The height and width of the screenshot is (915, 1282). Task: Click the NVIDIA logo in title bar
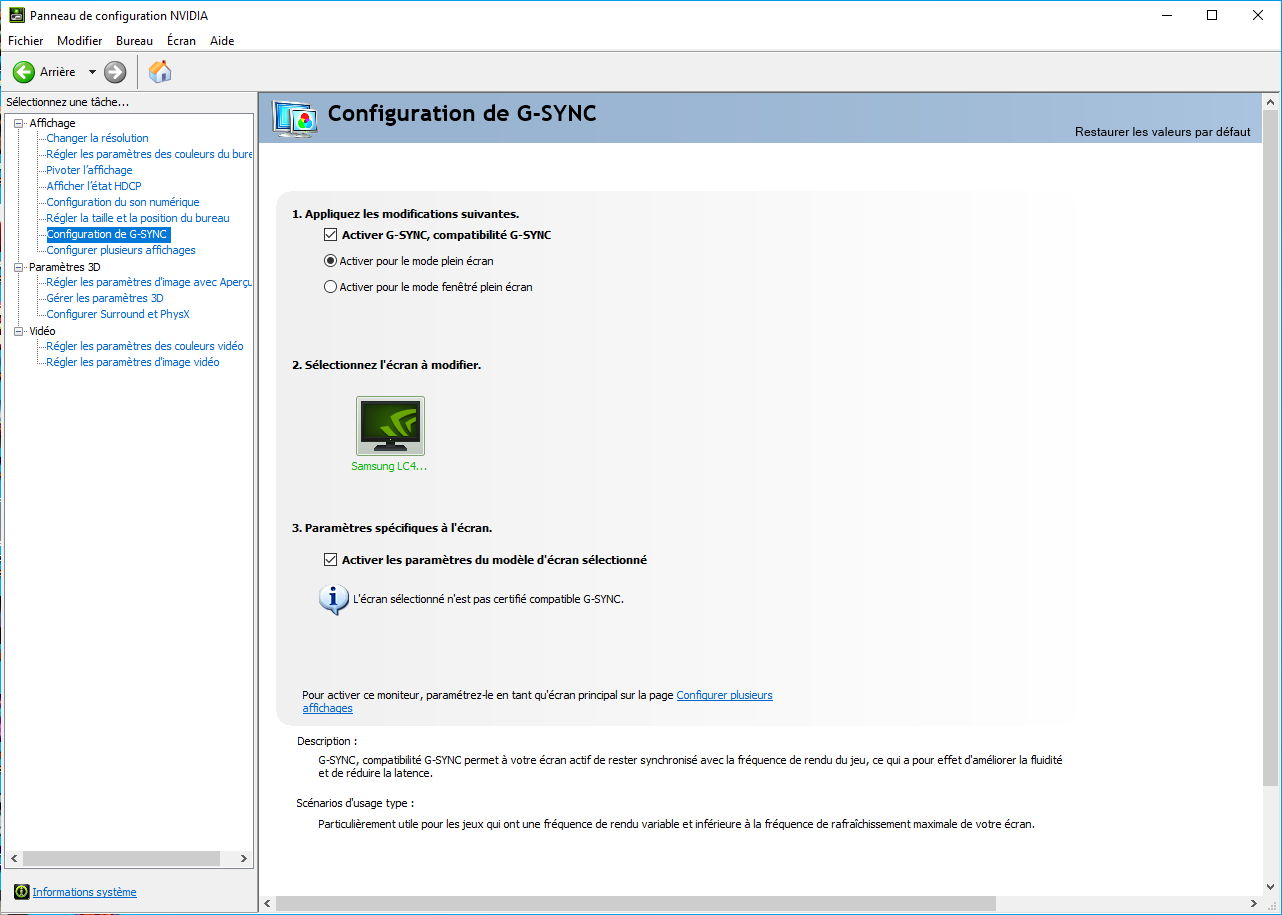[x=17, y=16]
